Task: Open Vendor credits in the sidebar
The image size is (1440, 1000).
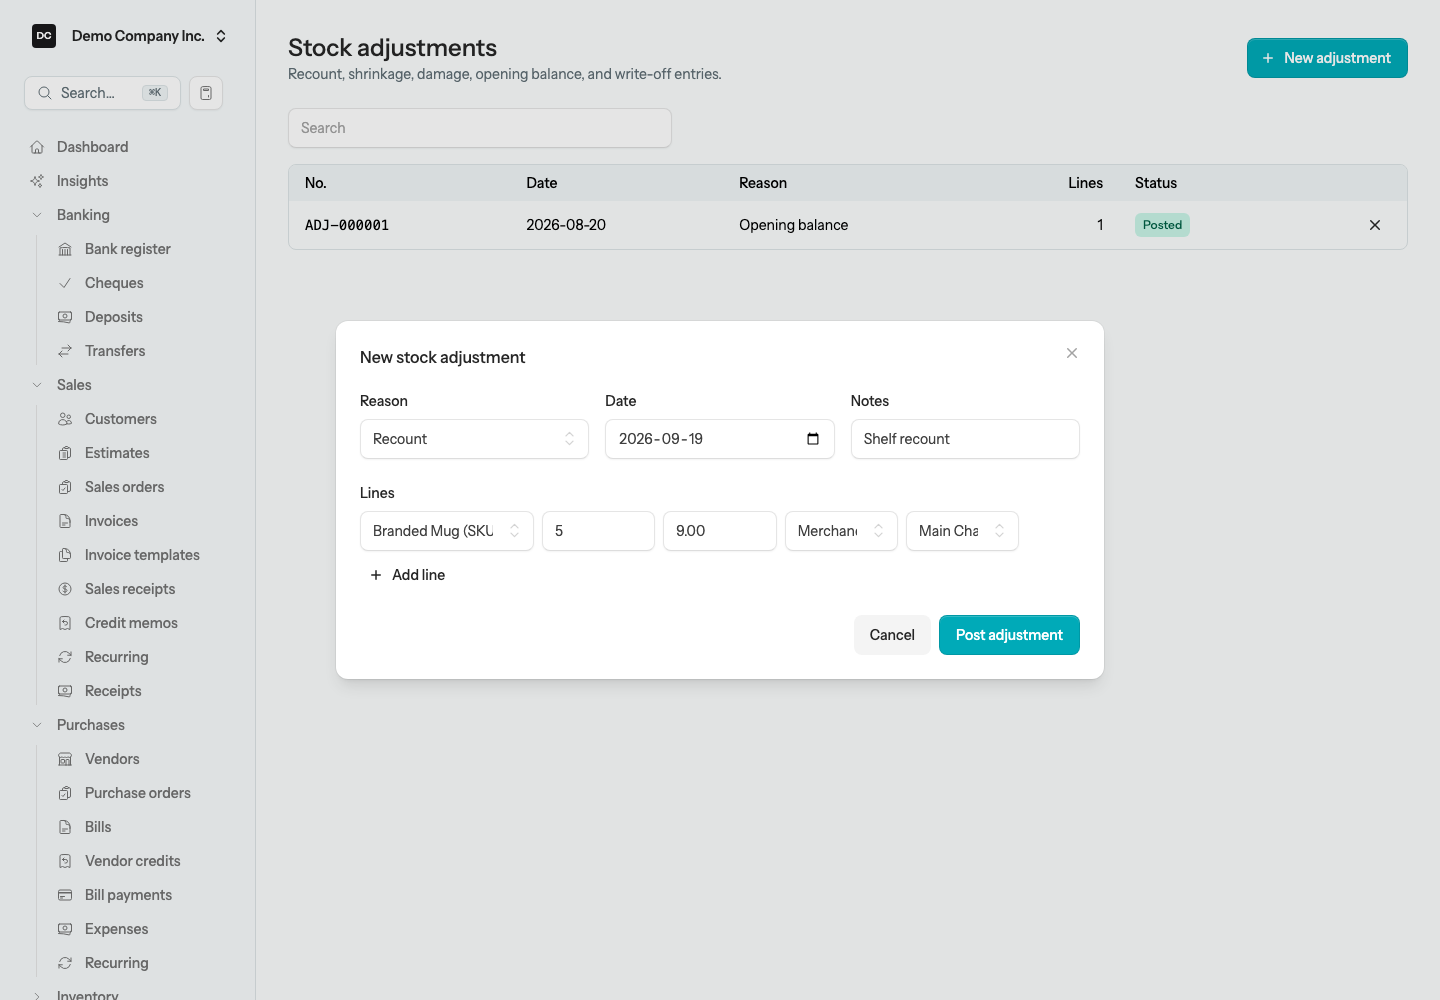Action: (132, 861)
